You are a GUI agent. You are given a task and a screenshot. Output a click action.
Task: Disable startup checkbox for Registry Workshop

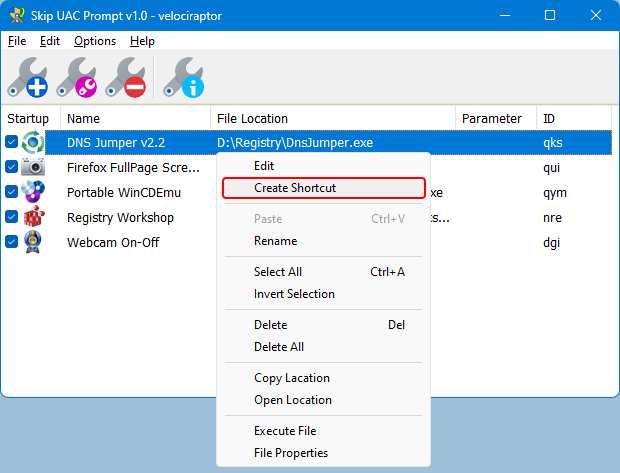tap(11, 217)
